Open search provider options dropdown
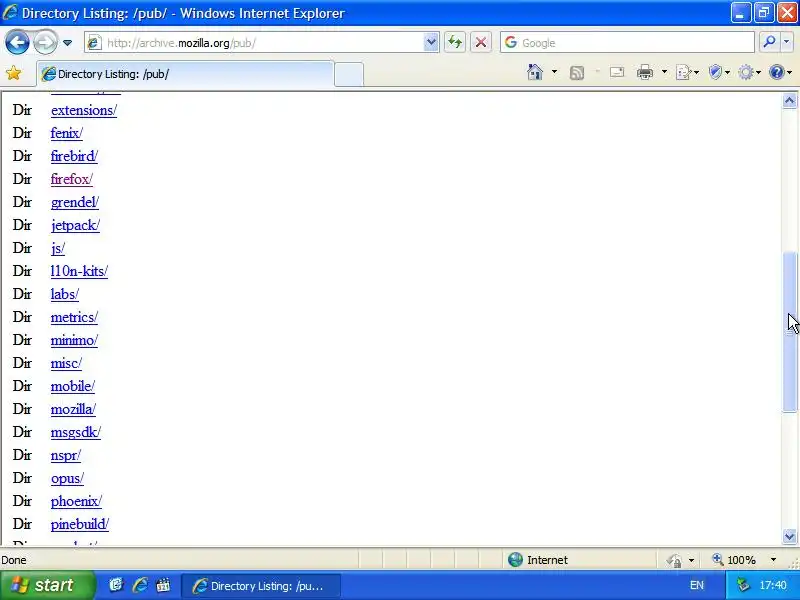This screenshot has height=600, width=800. pyautogui.click(x=787, y=42)
